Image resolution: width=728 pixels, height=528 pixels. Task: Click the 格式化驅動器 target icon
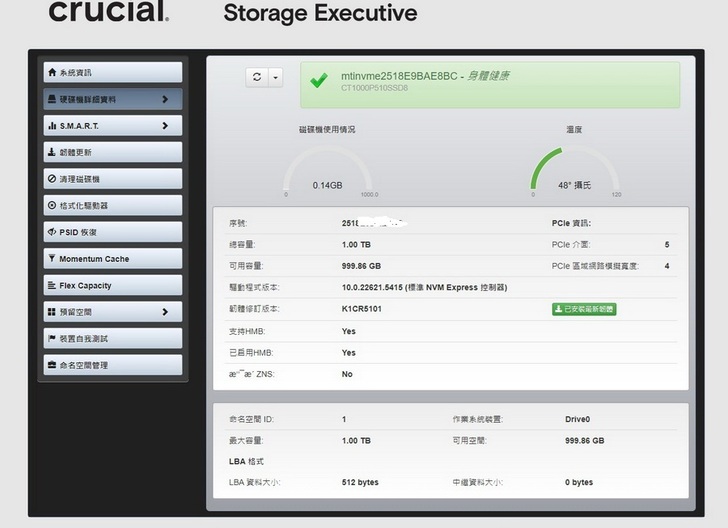point(52,206)
